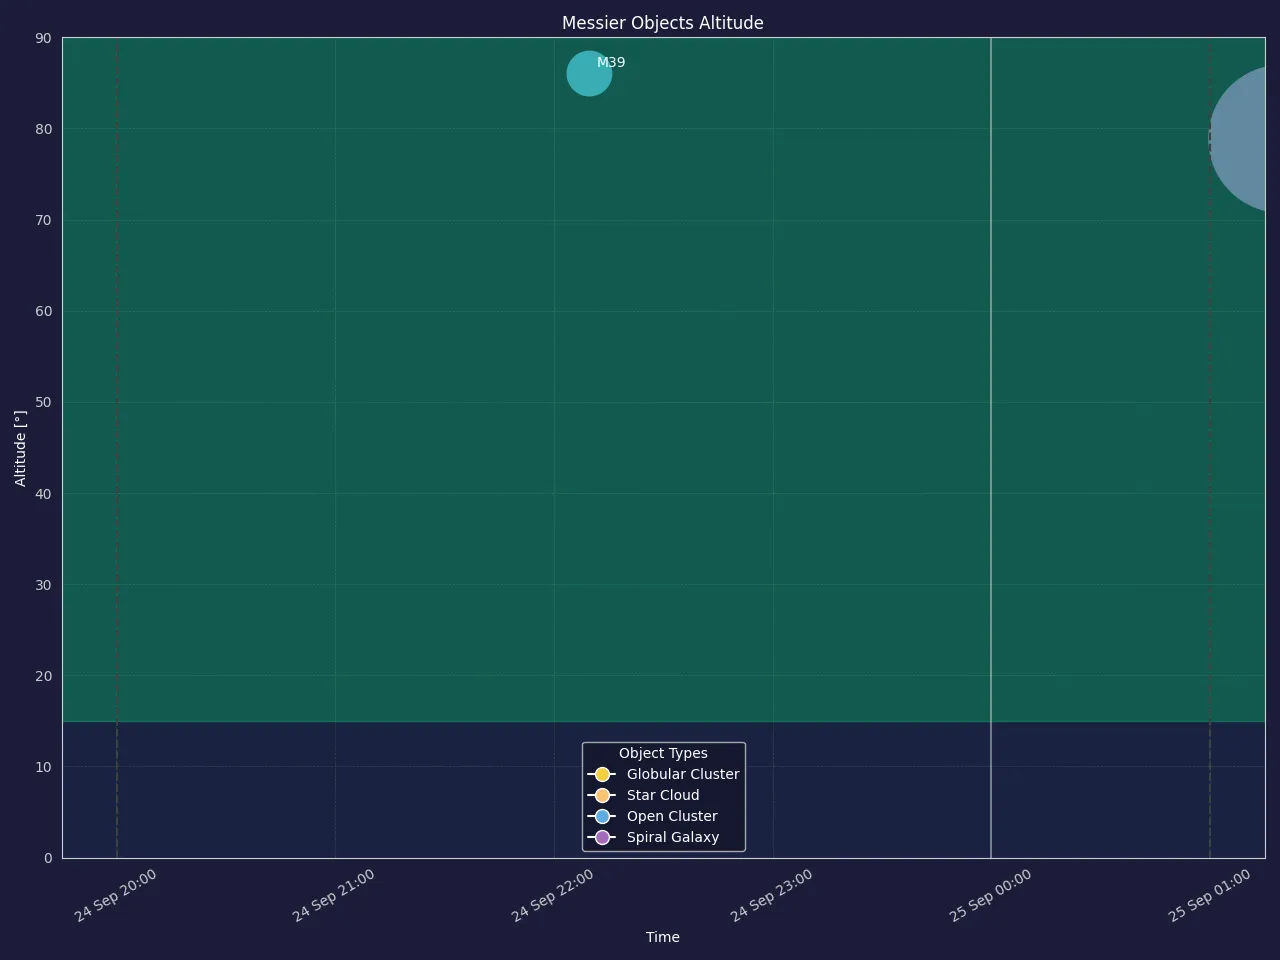The image size is (1280, 960).
Task: Click the Open Cluster legend marker
Action: [x=602, y=816]
